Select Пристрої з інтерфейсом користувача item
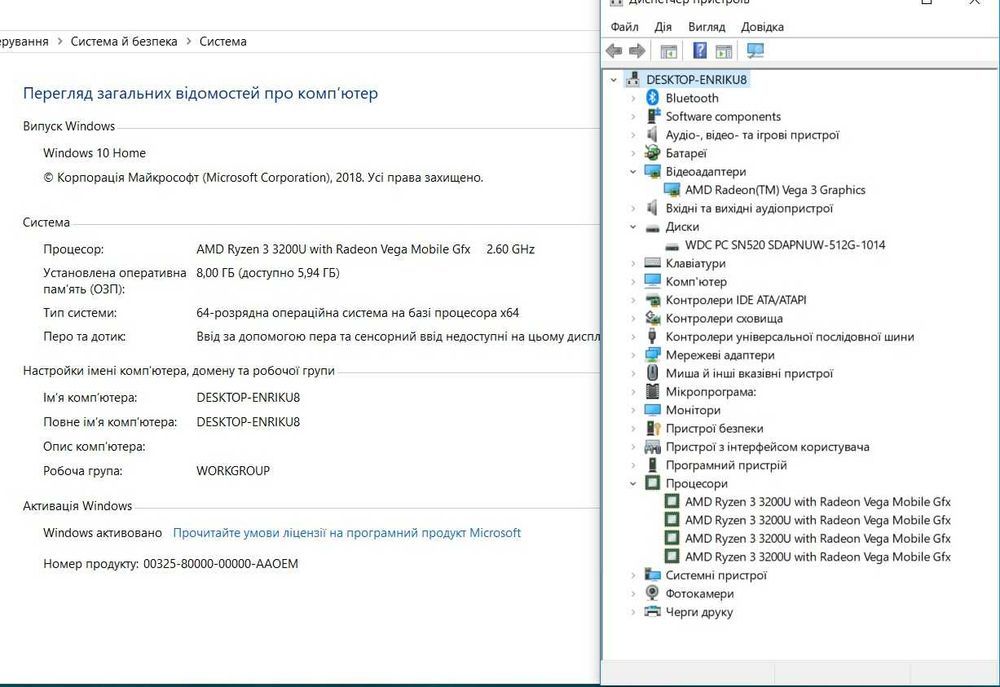This screenshot has height=687, width=1000. (x=767, y=447)
